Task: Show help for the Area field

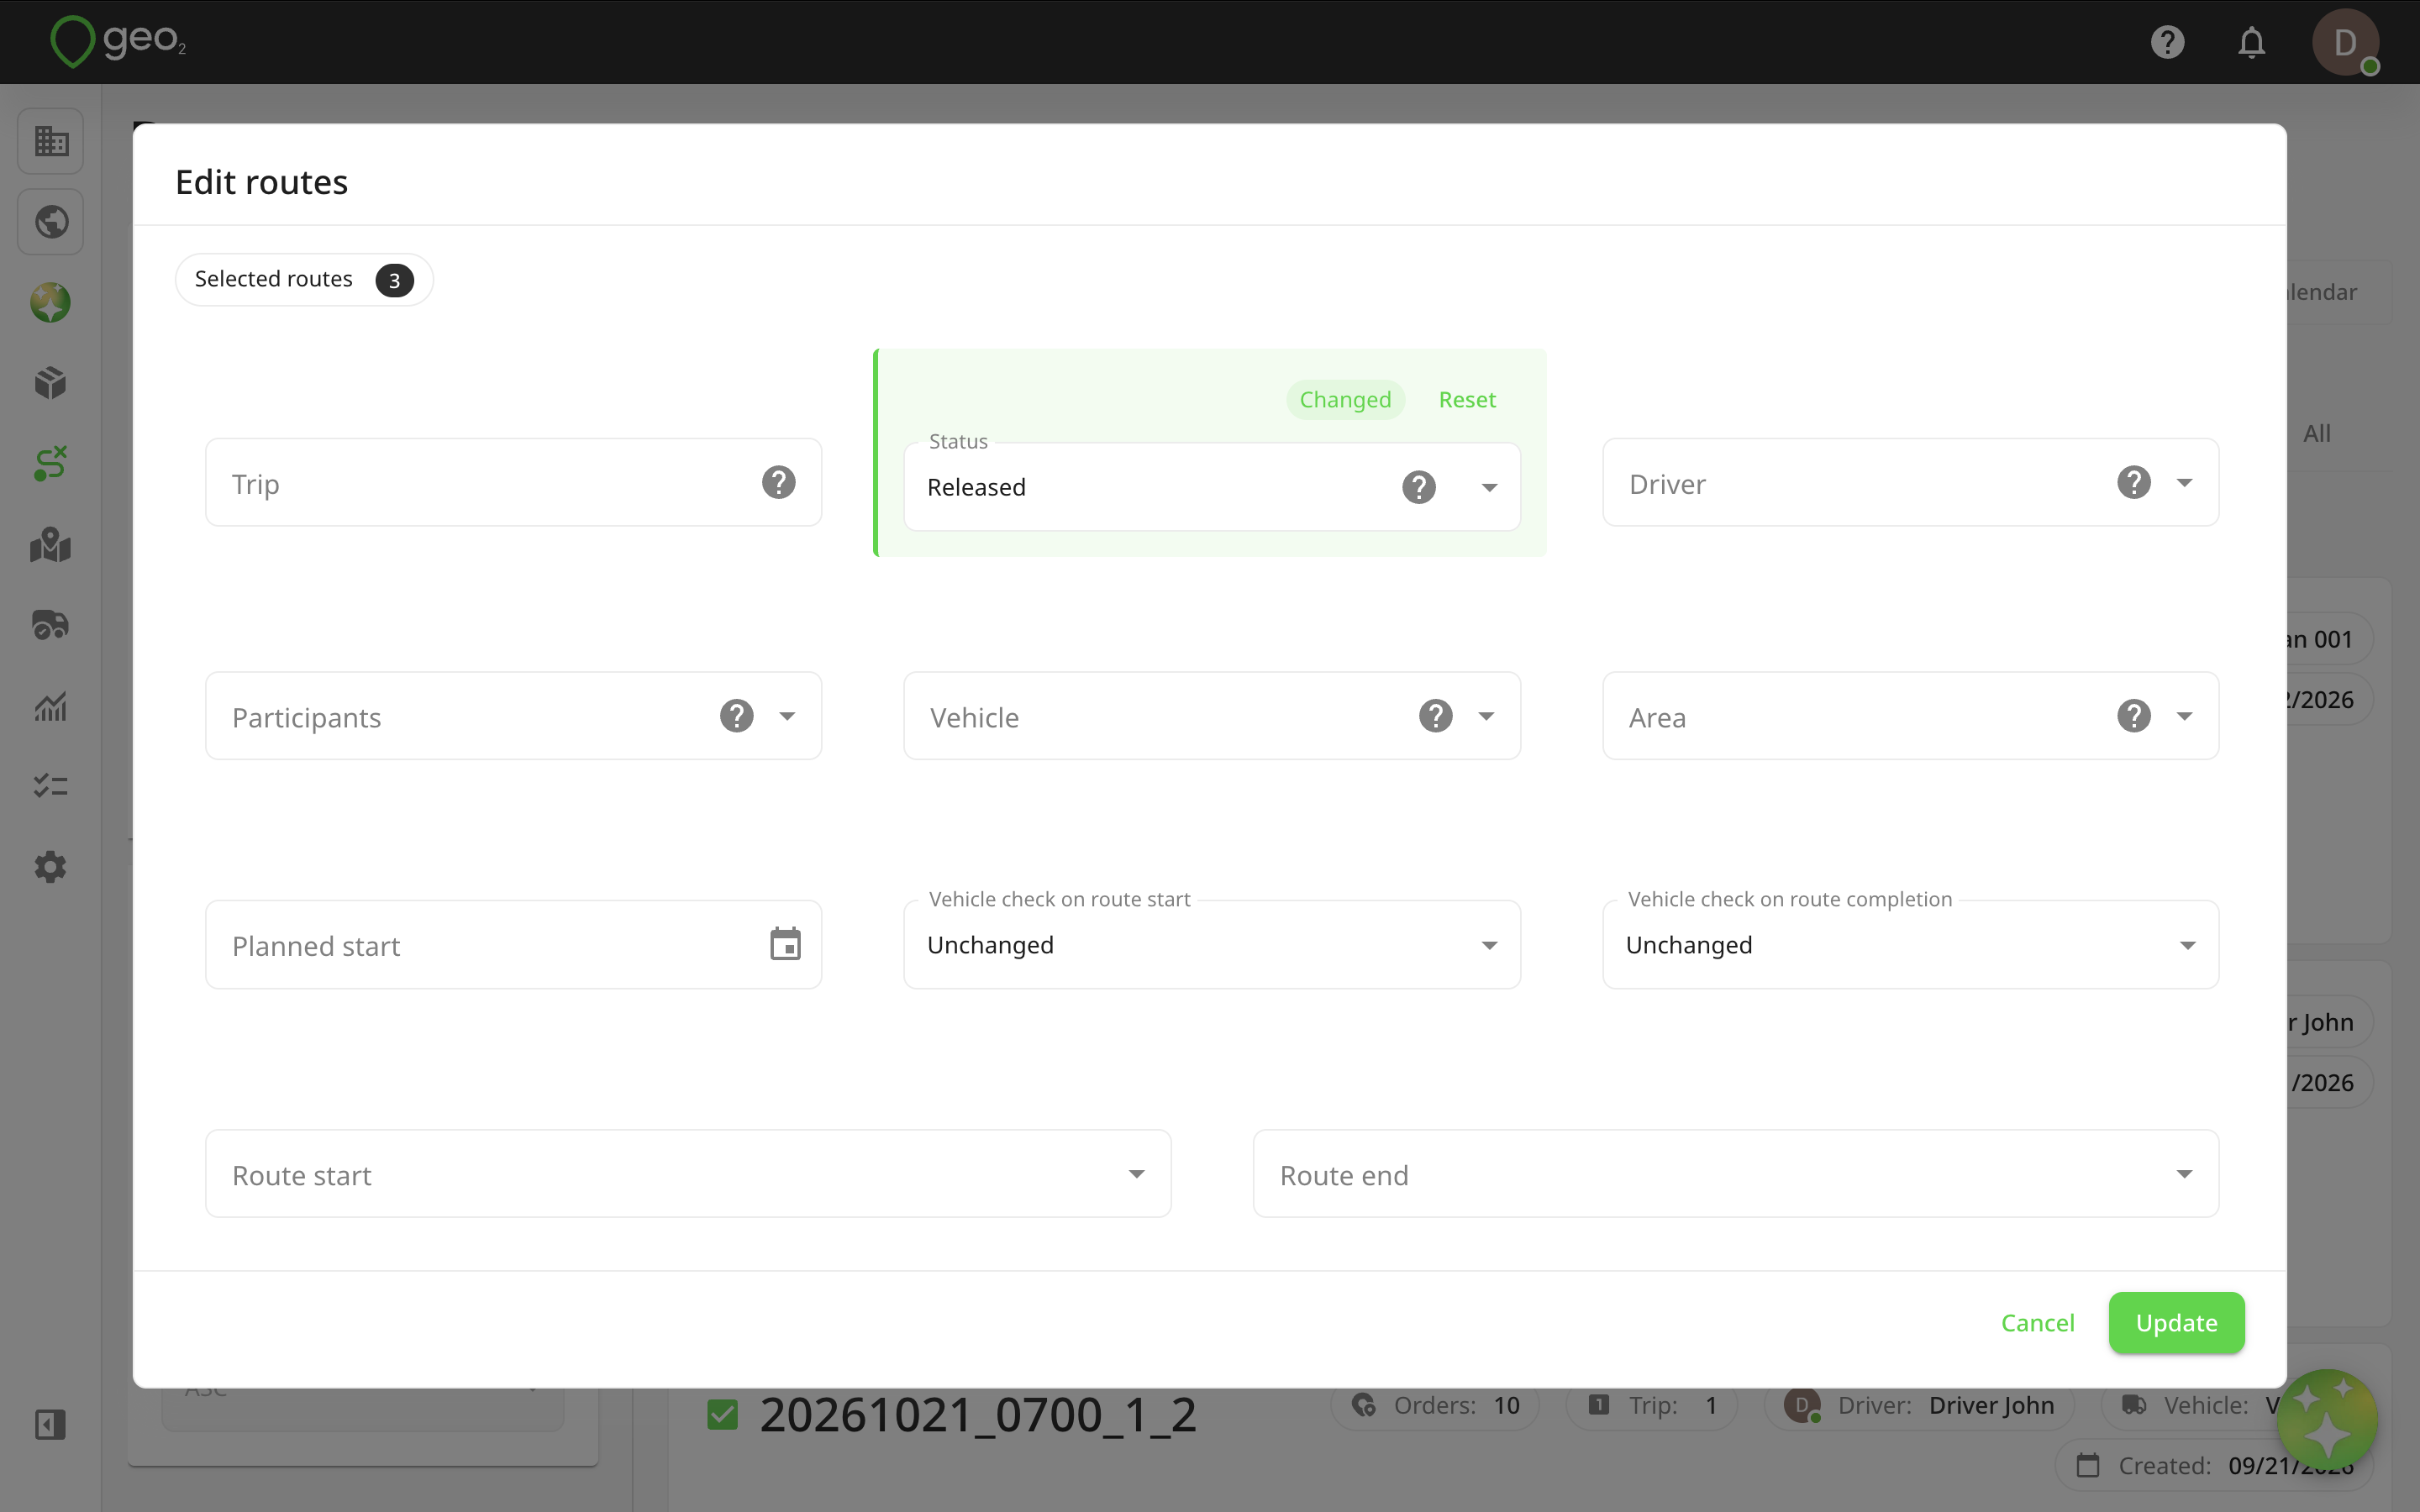Action: tap(2134, 716)
